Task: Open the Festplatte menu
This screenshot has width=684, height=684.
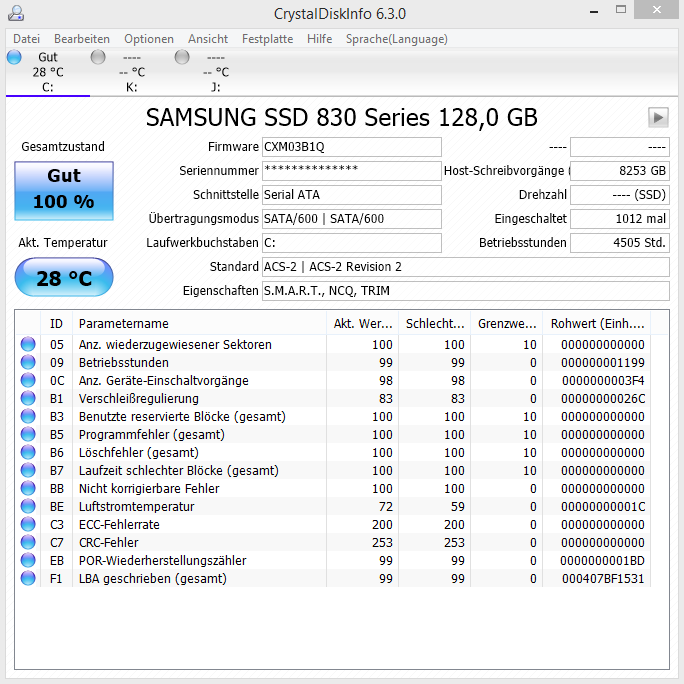Action: click(267, 39)
